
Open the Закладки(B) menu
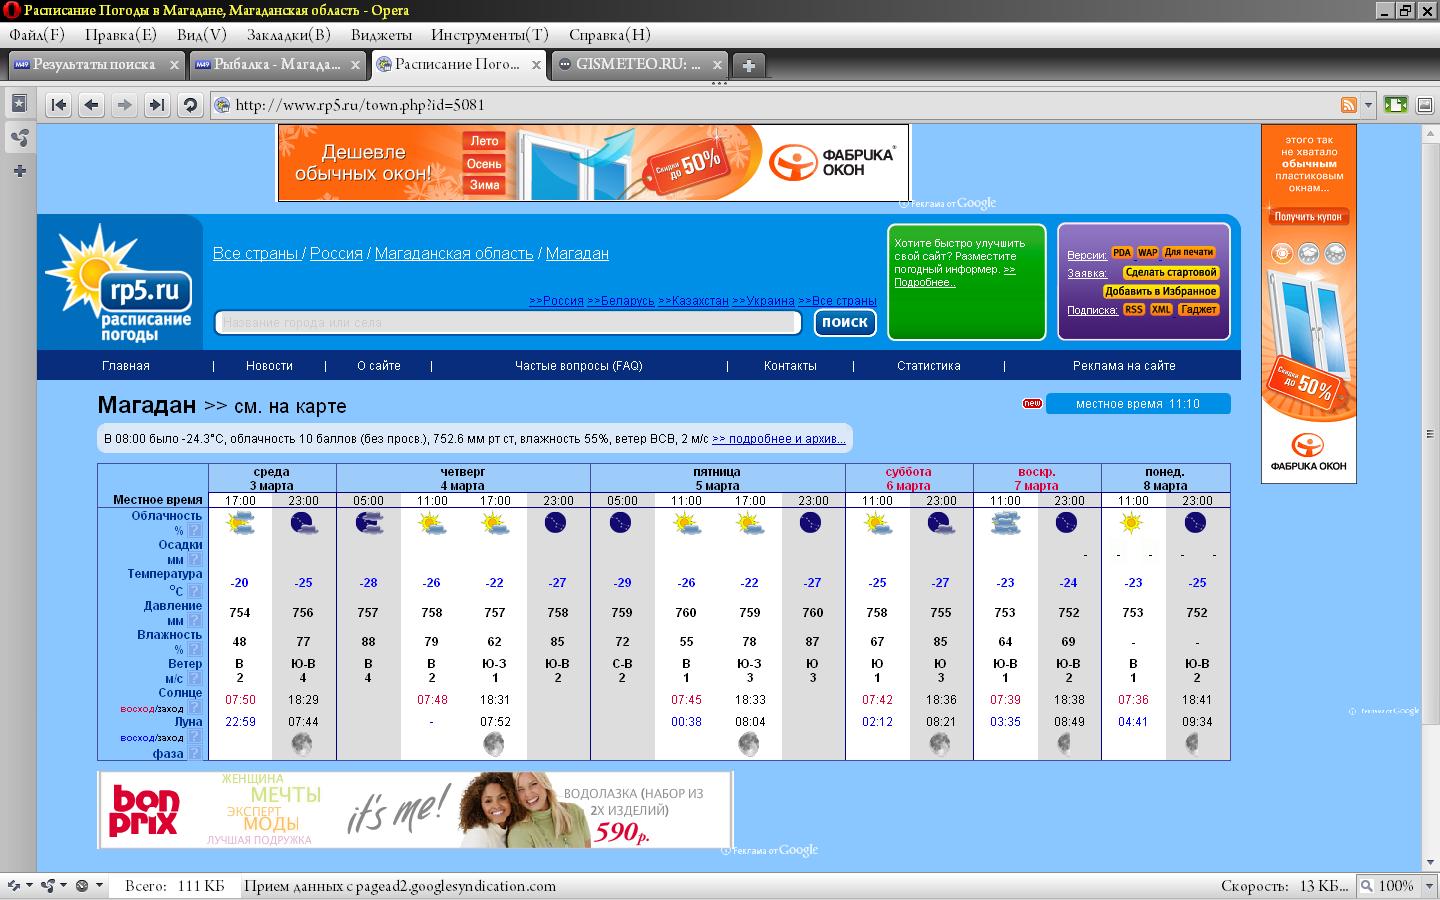[288, 35]
